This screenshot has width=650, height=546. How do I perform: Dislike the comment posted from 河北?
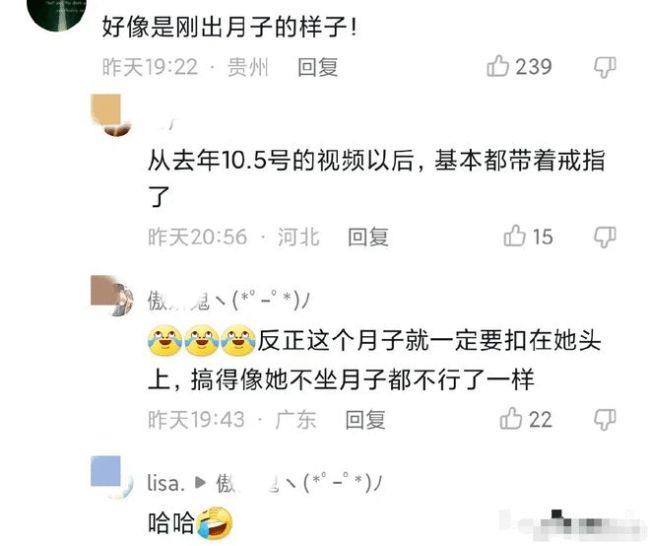(605, 237)
